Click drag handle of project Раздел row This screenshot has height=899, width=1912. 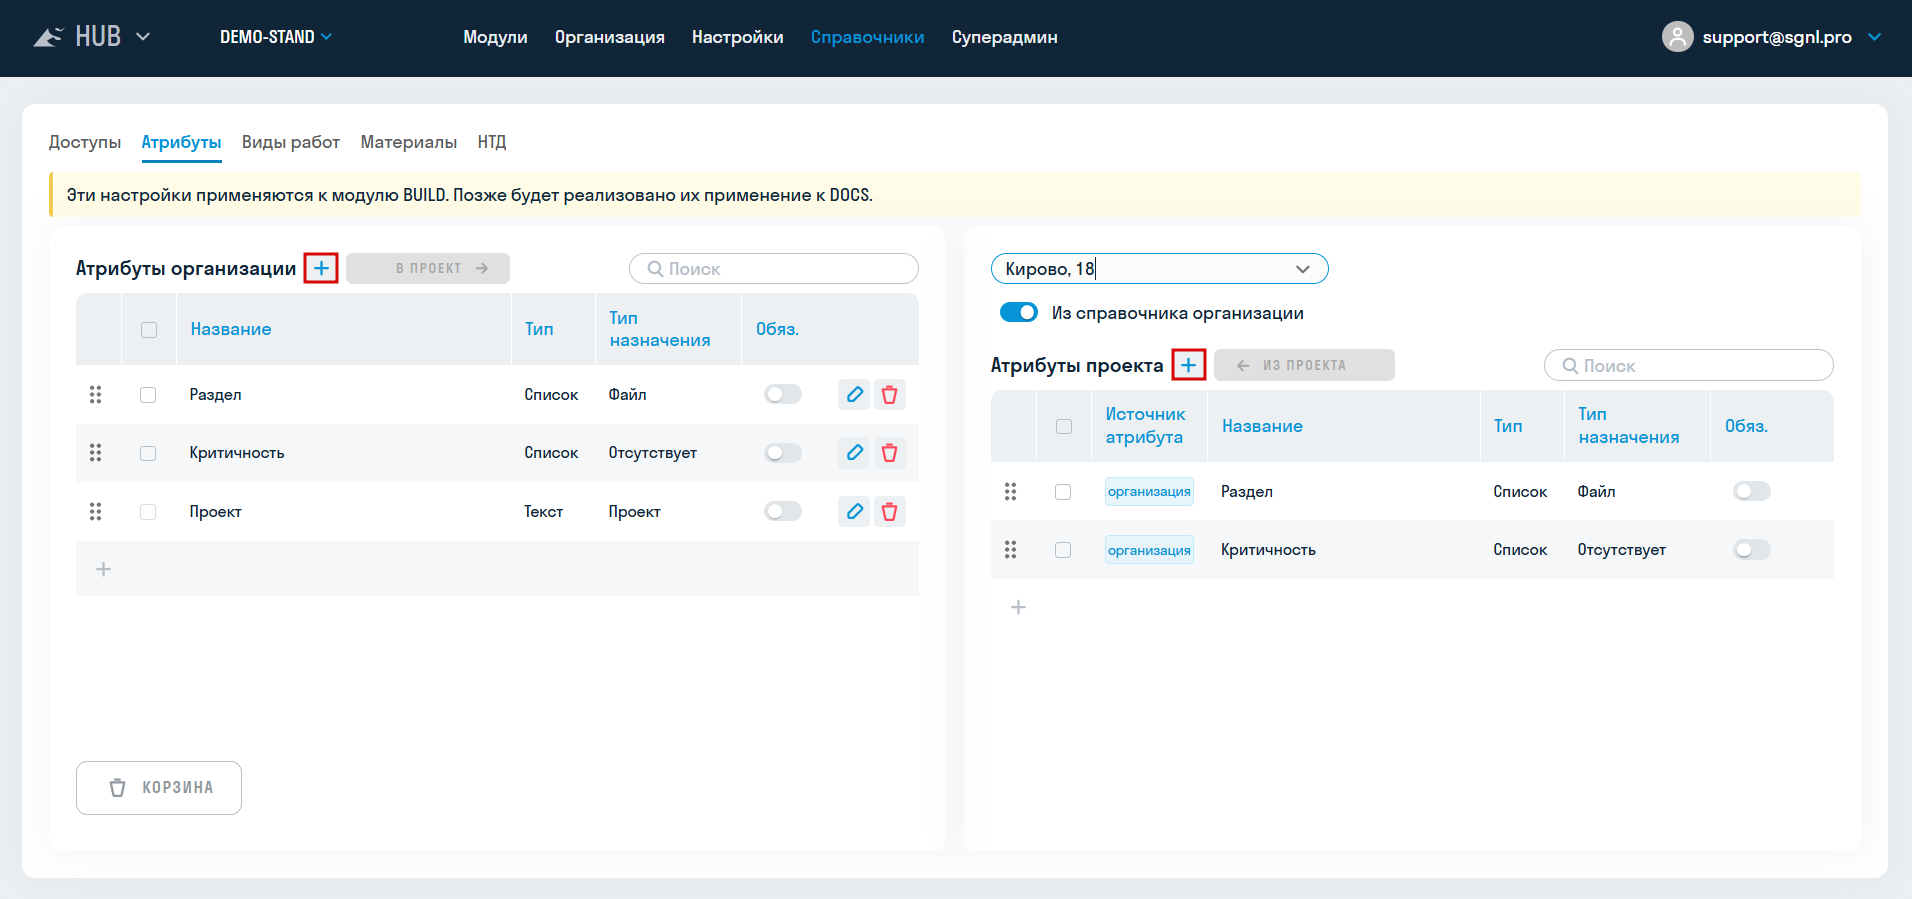coord(1011,492)
